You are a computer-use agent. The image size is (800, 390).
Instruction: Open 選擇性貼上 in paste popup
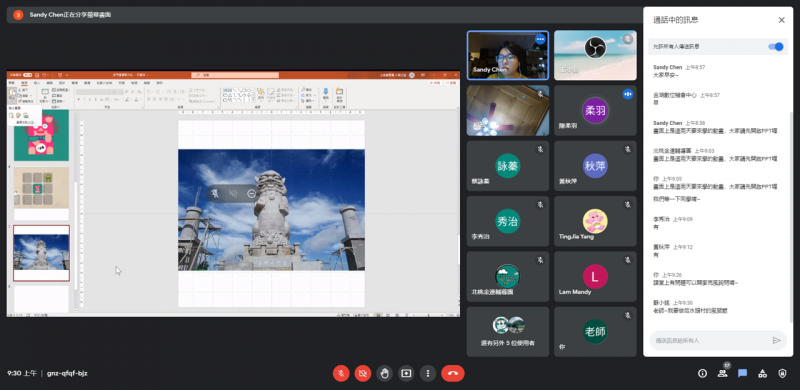point(26,123)
